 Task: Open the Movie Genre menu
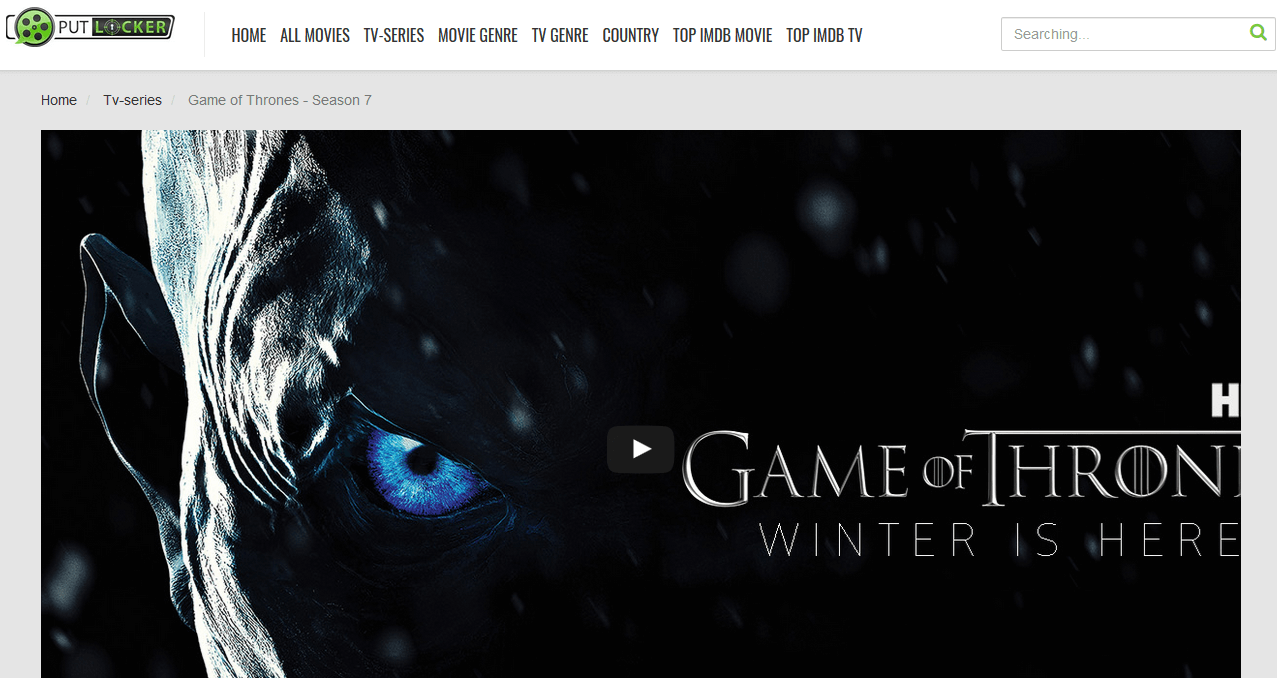pos(478,35)
